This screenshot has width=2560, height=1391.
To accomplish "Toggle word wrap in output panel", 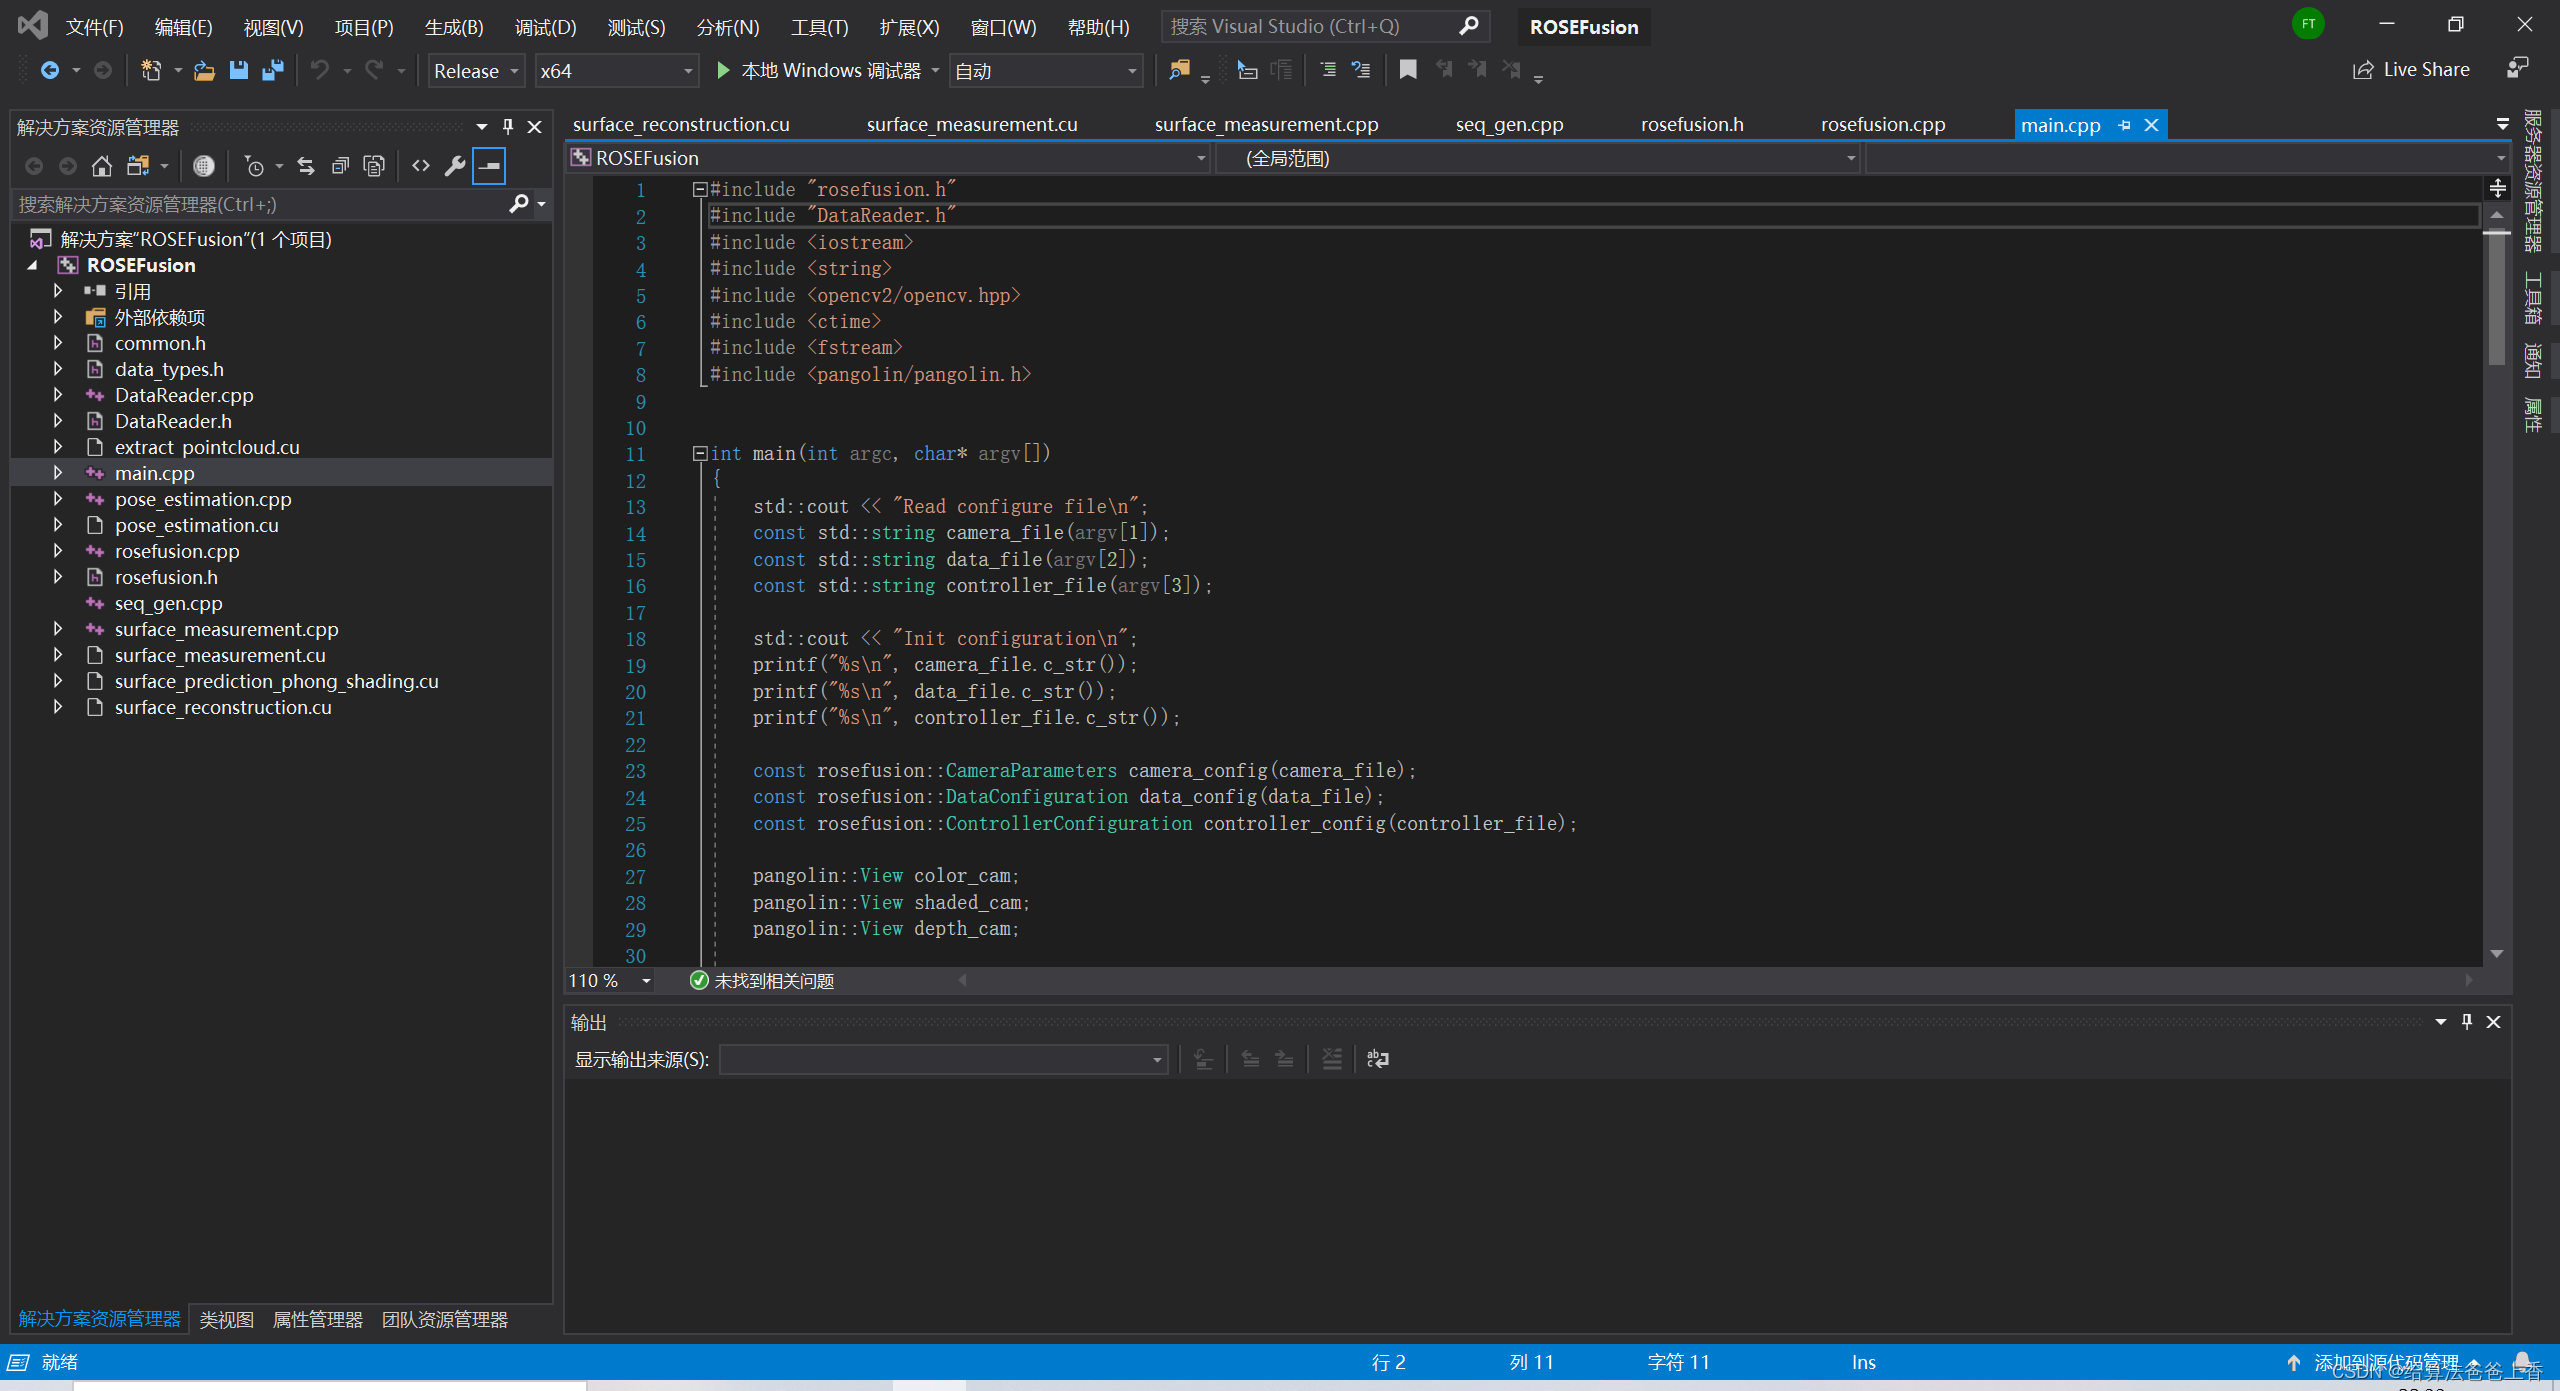I will [1377, 1059].
